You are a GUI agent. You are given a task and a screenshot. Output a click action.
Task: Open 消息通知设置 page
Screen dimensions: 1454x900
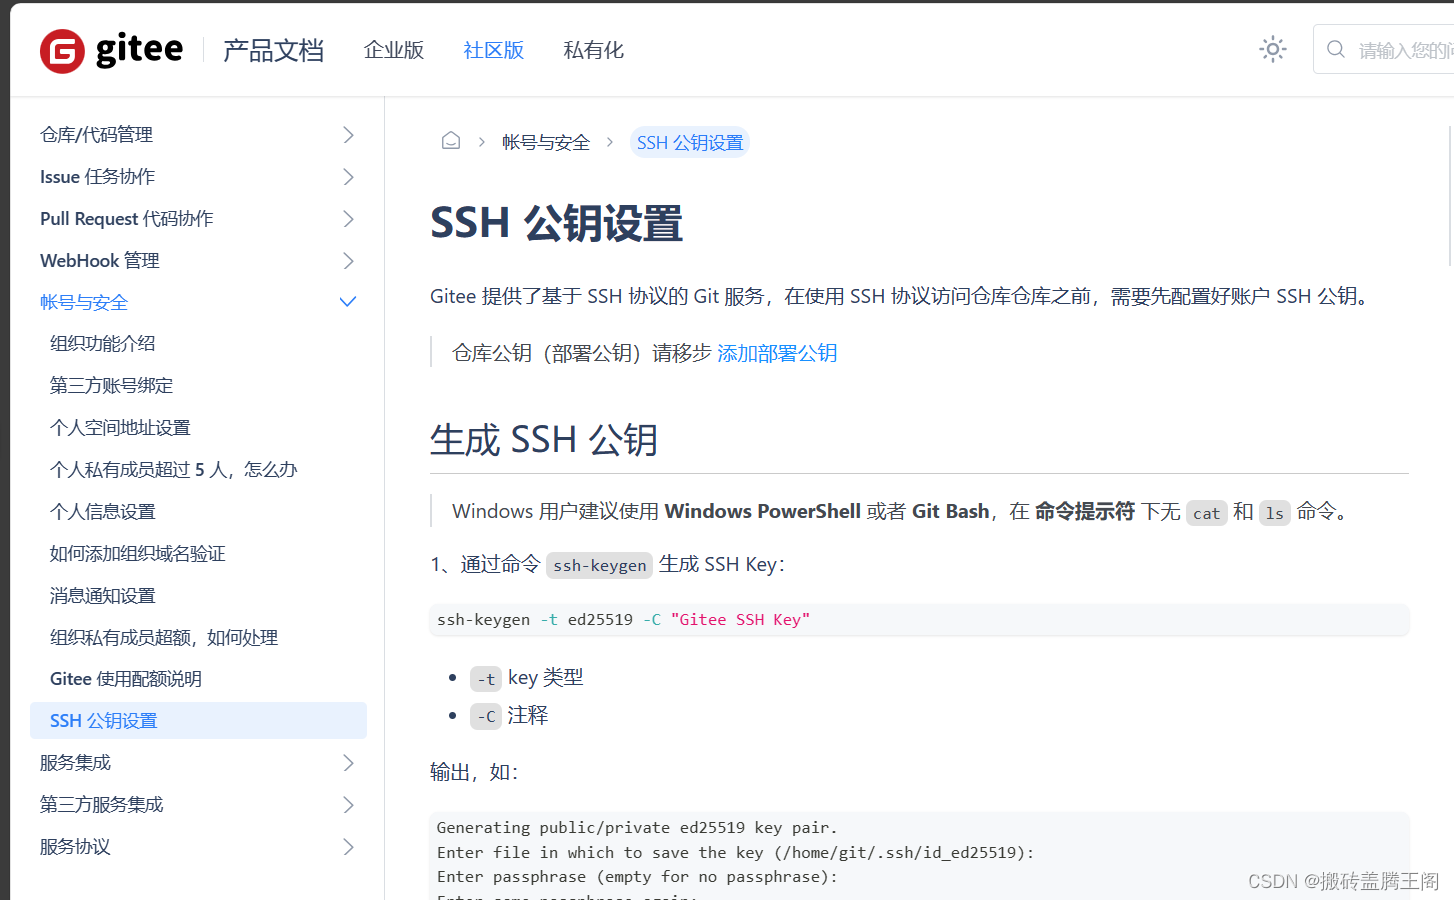(103, 595)
